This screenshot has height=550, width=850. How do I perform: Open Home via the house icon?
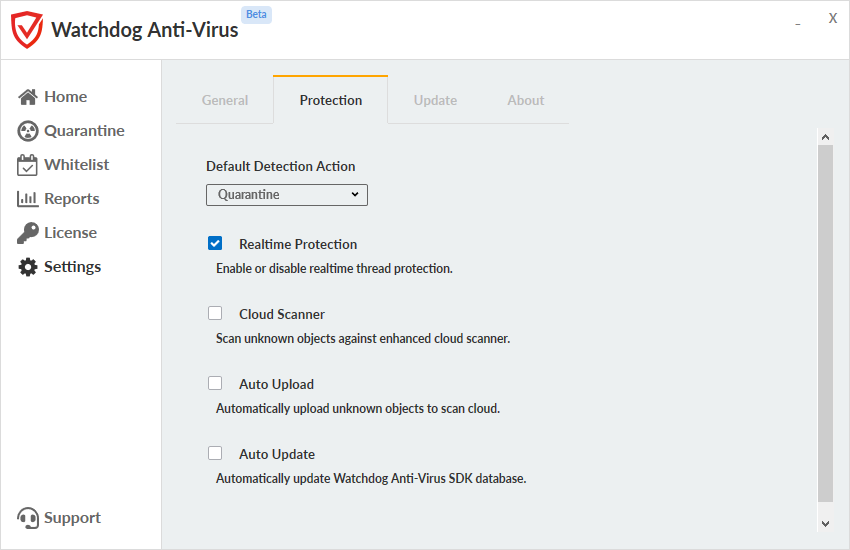click(x=28, y=97)
